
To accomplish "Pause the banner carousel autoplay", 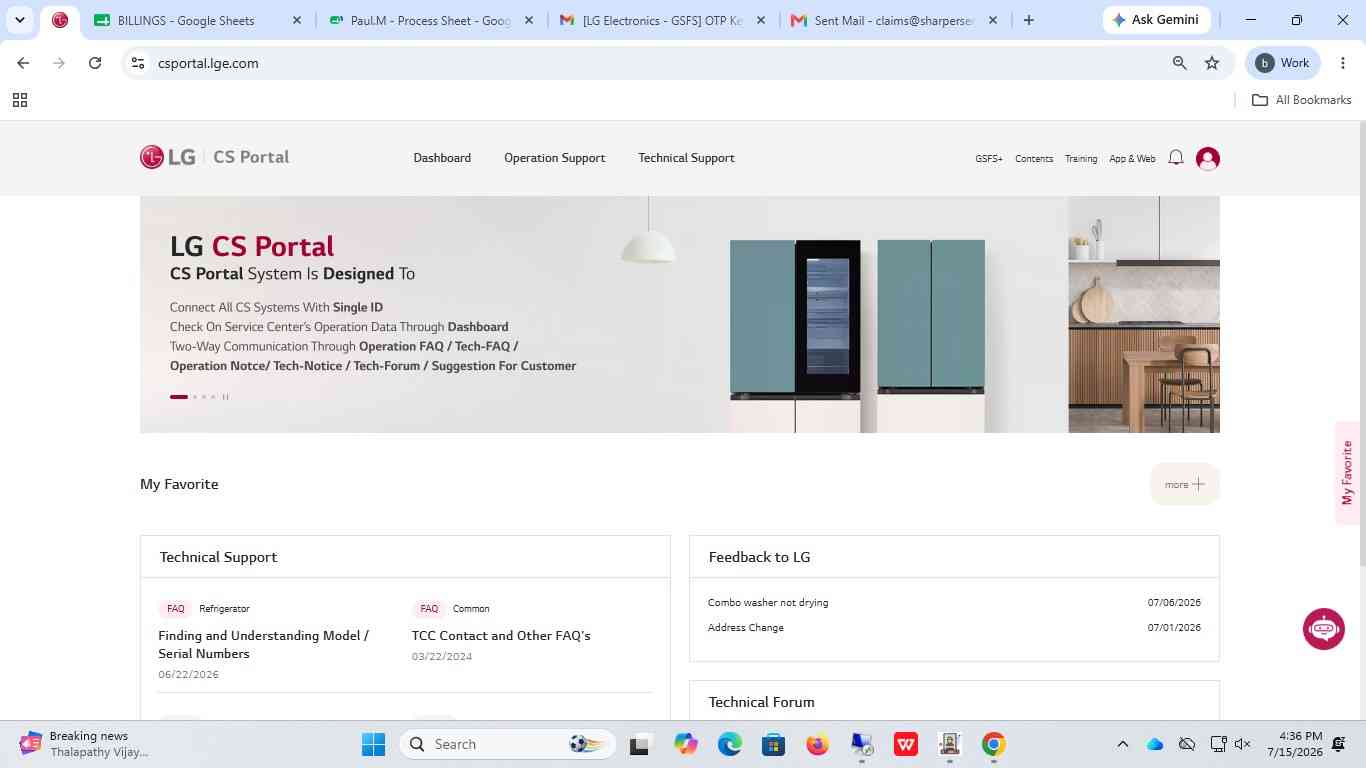I will (x=225, y=397).
